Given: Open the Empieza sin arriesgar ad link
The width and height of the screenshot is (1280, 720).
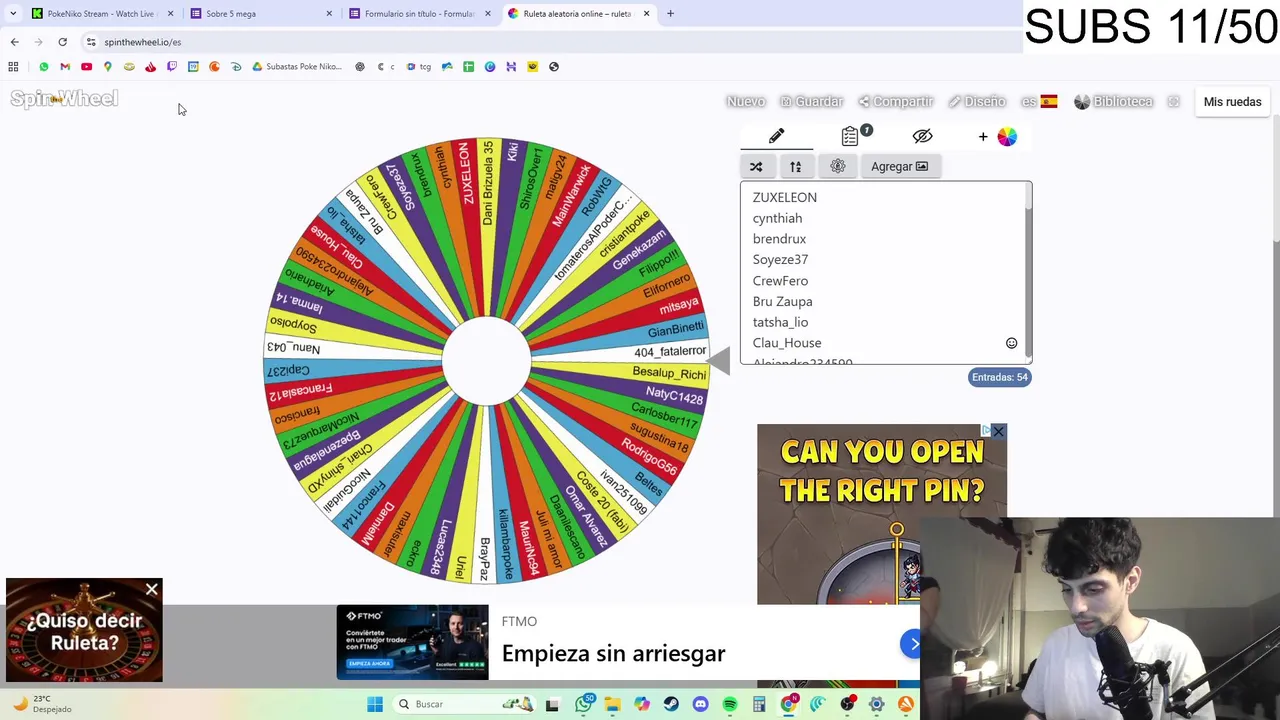Looking at the screenshot, I should 613,654.
